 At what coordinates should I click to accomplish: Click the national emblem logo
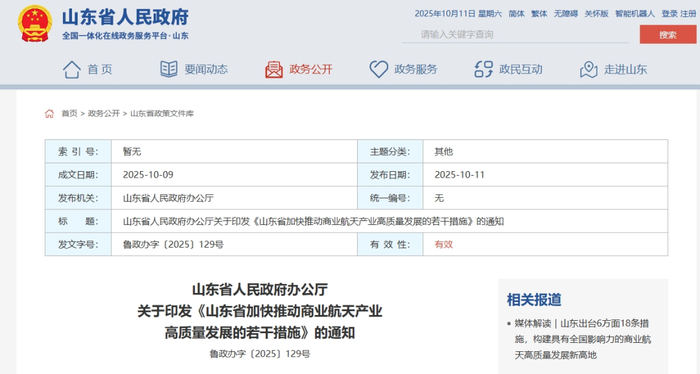[35, 24]
